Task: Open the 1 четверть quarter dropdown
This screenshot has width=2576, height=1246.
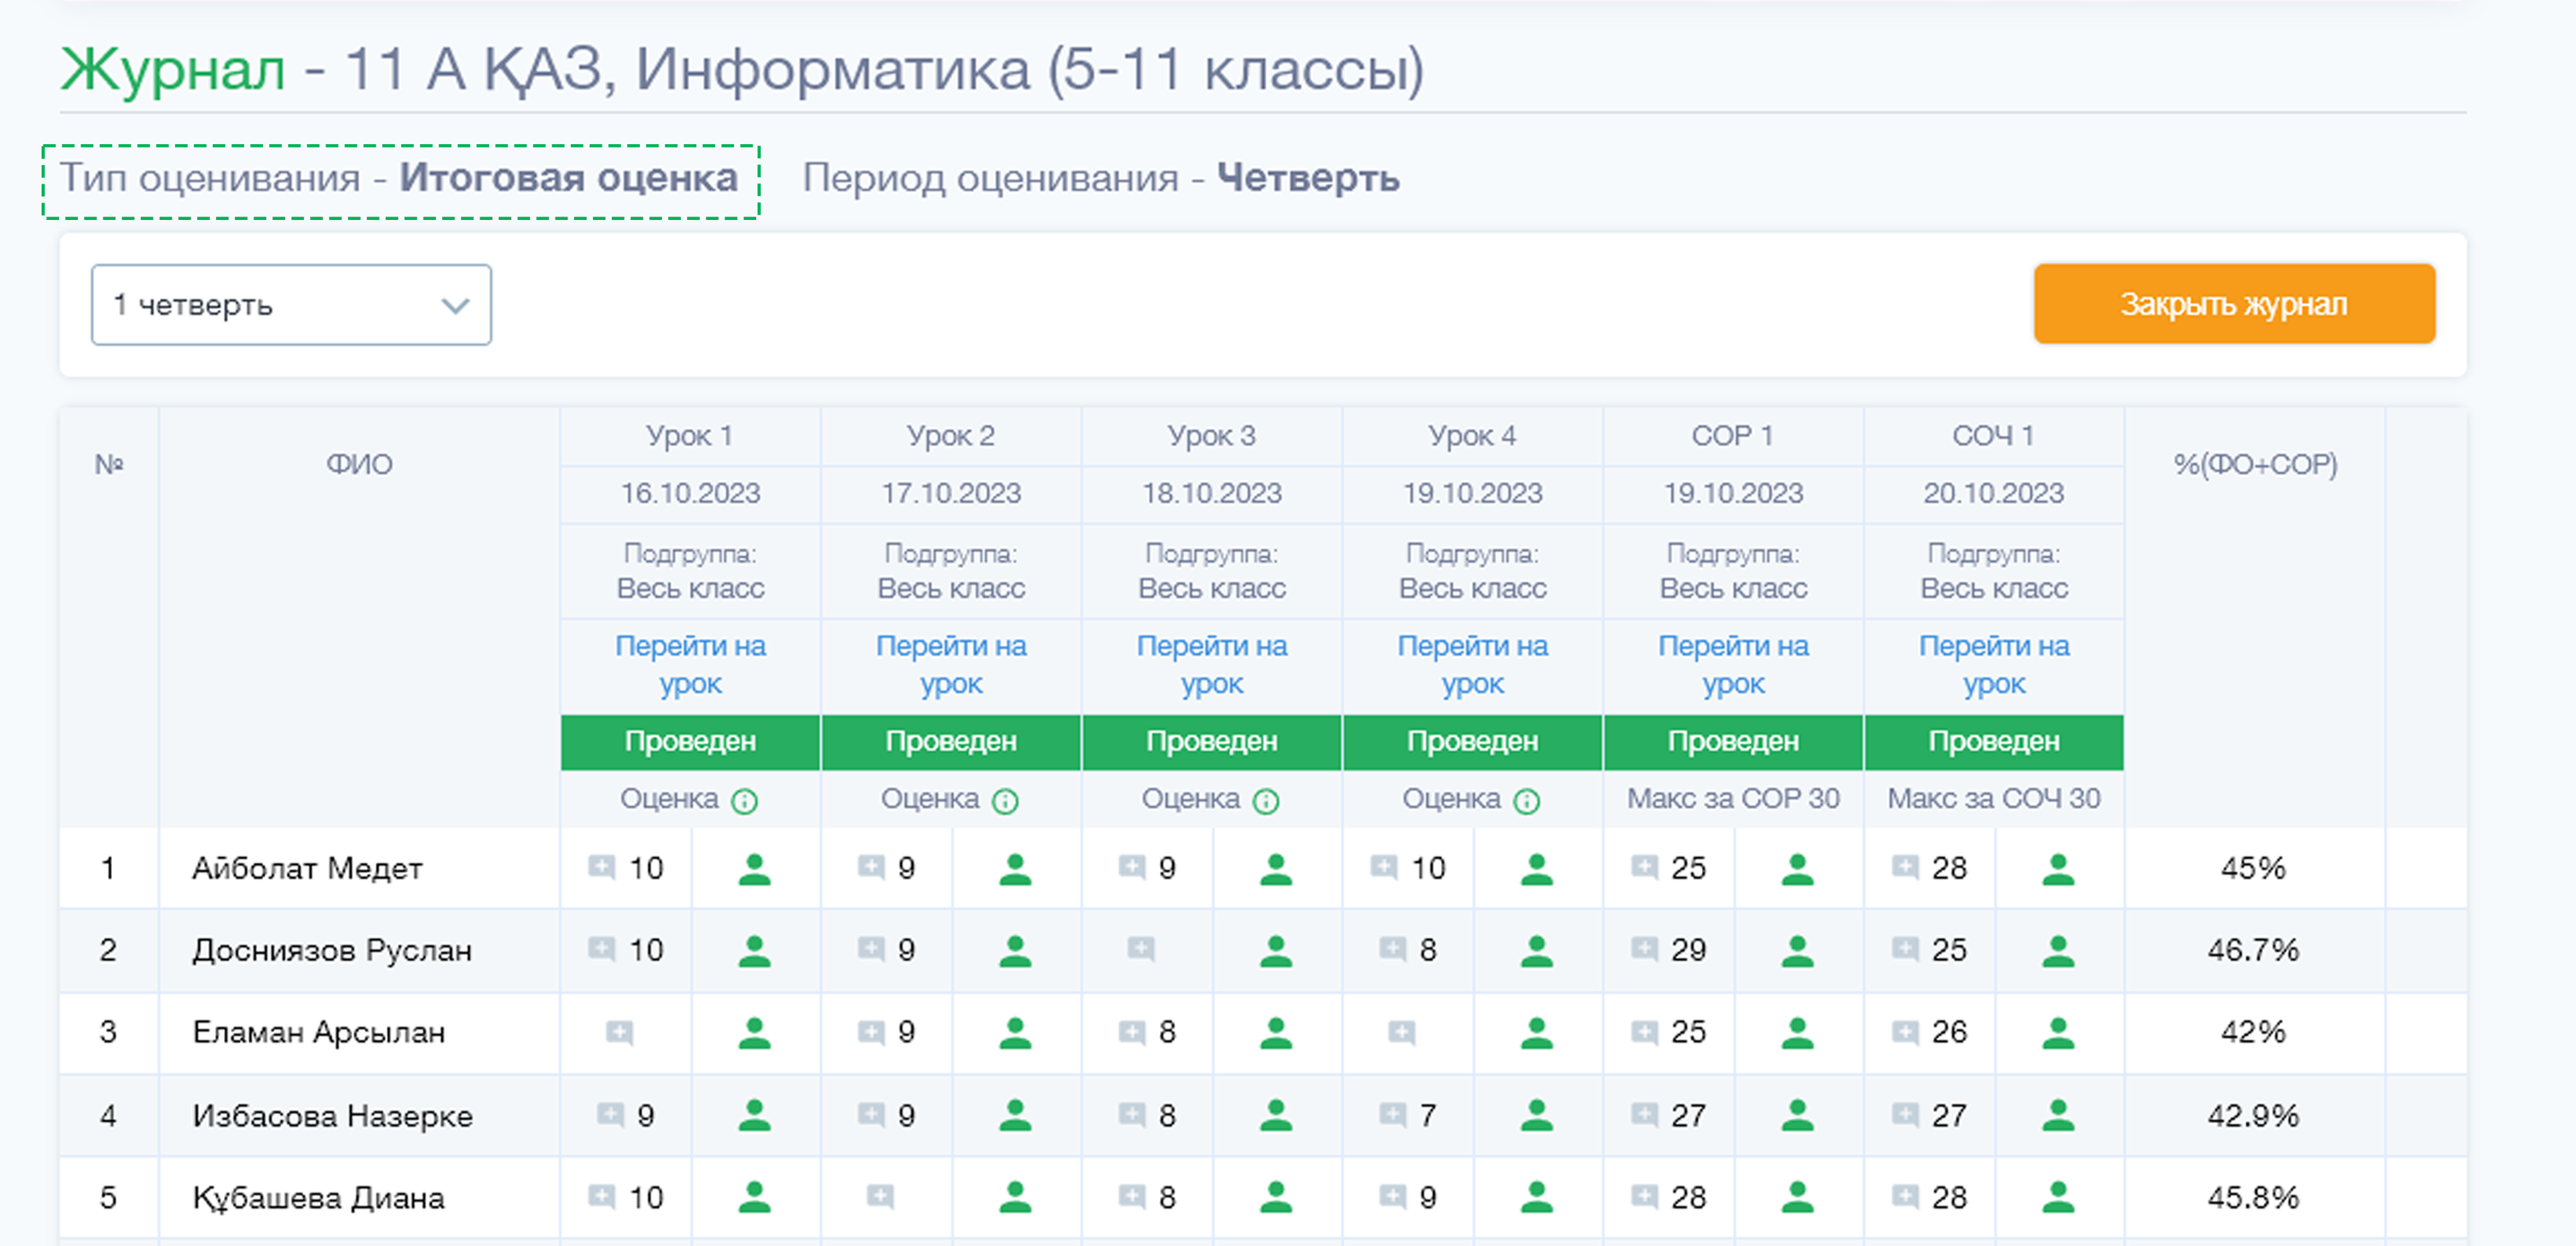Action: [291, 305]
